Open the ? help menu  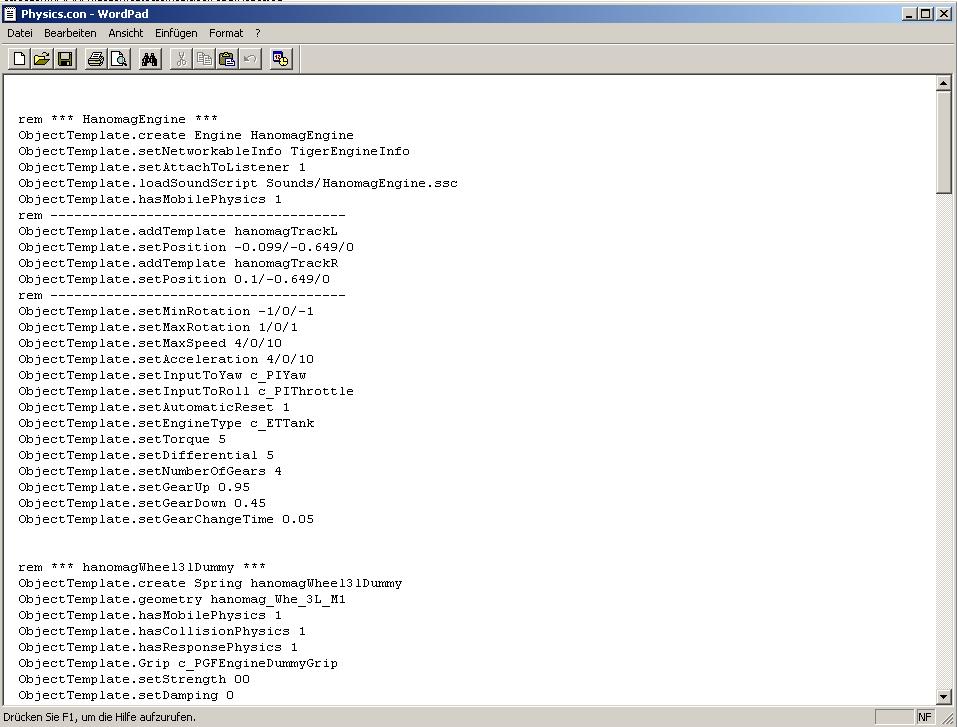tap(258, 33)
